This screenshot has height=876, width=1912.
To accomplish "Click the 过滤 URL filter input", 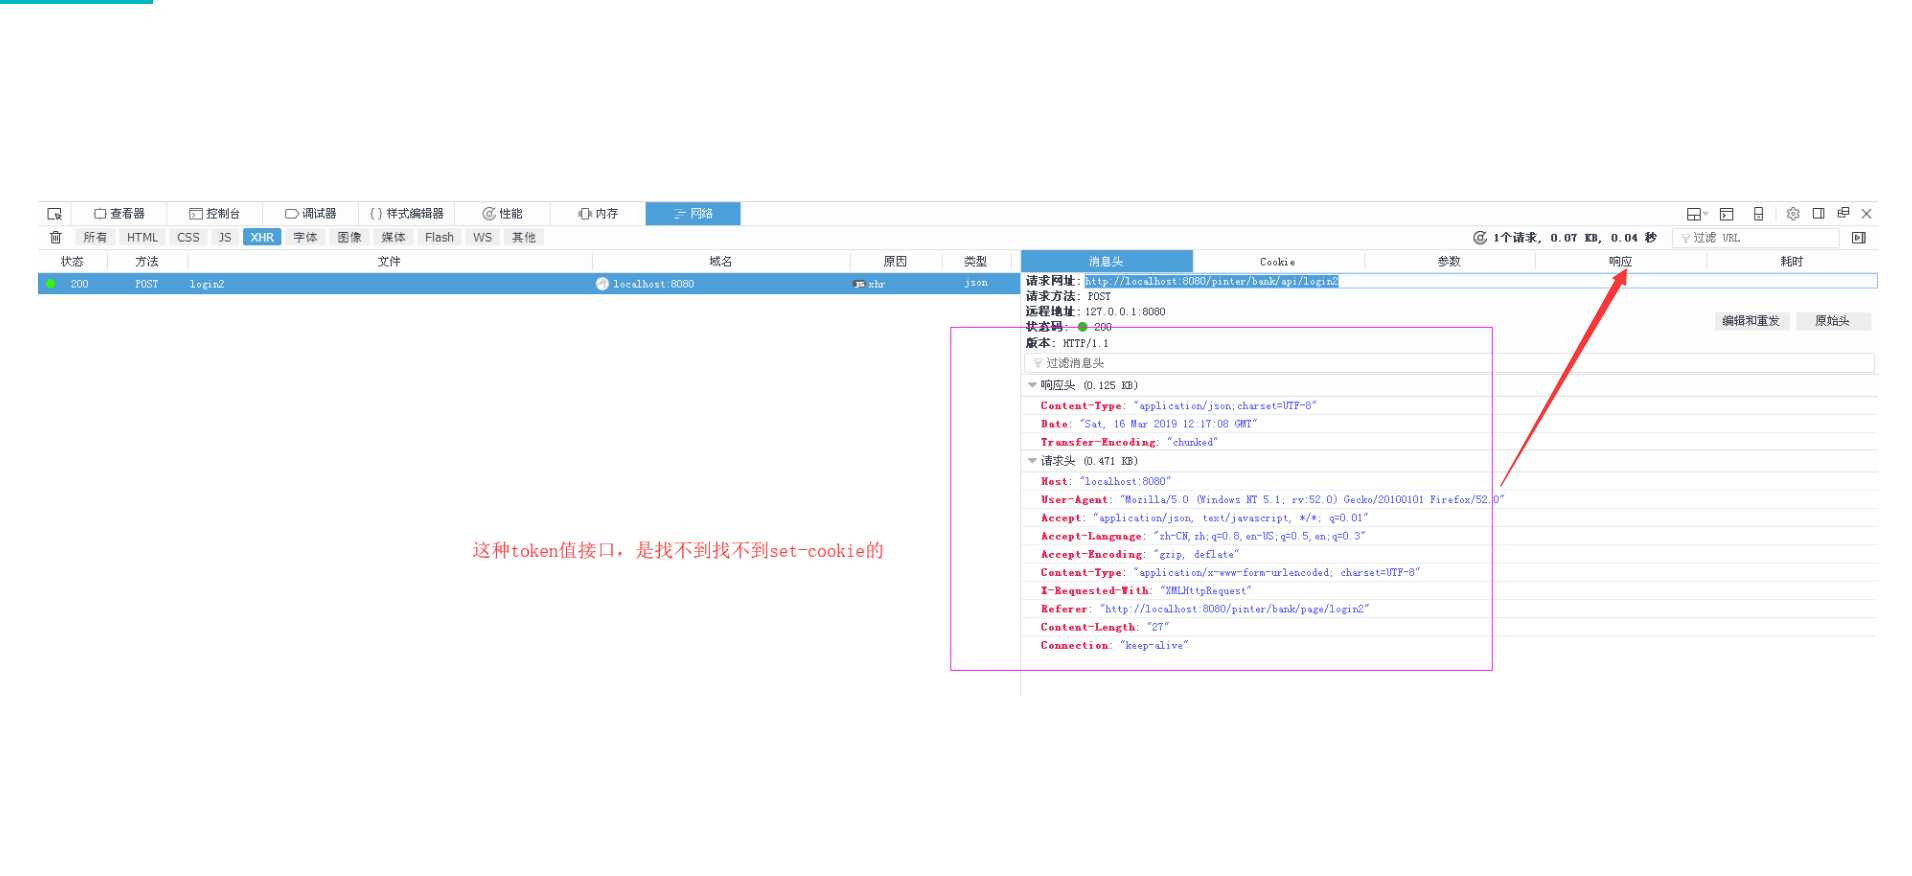I will point(1756,238).
